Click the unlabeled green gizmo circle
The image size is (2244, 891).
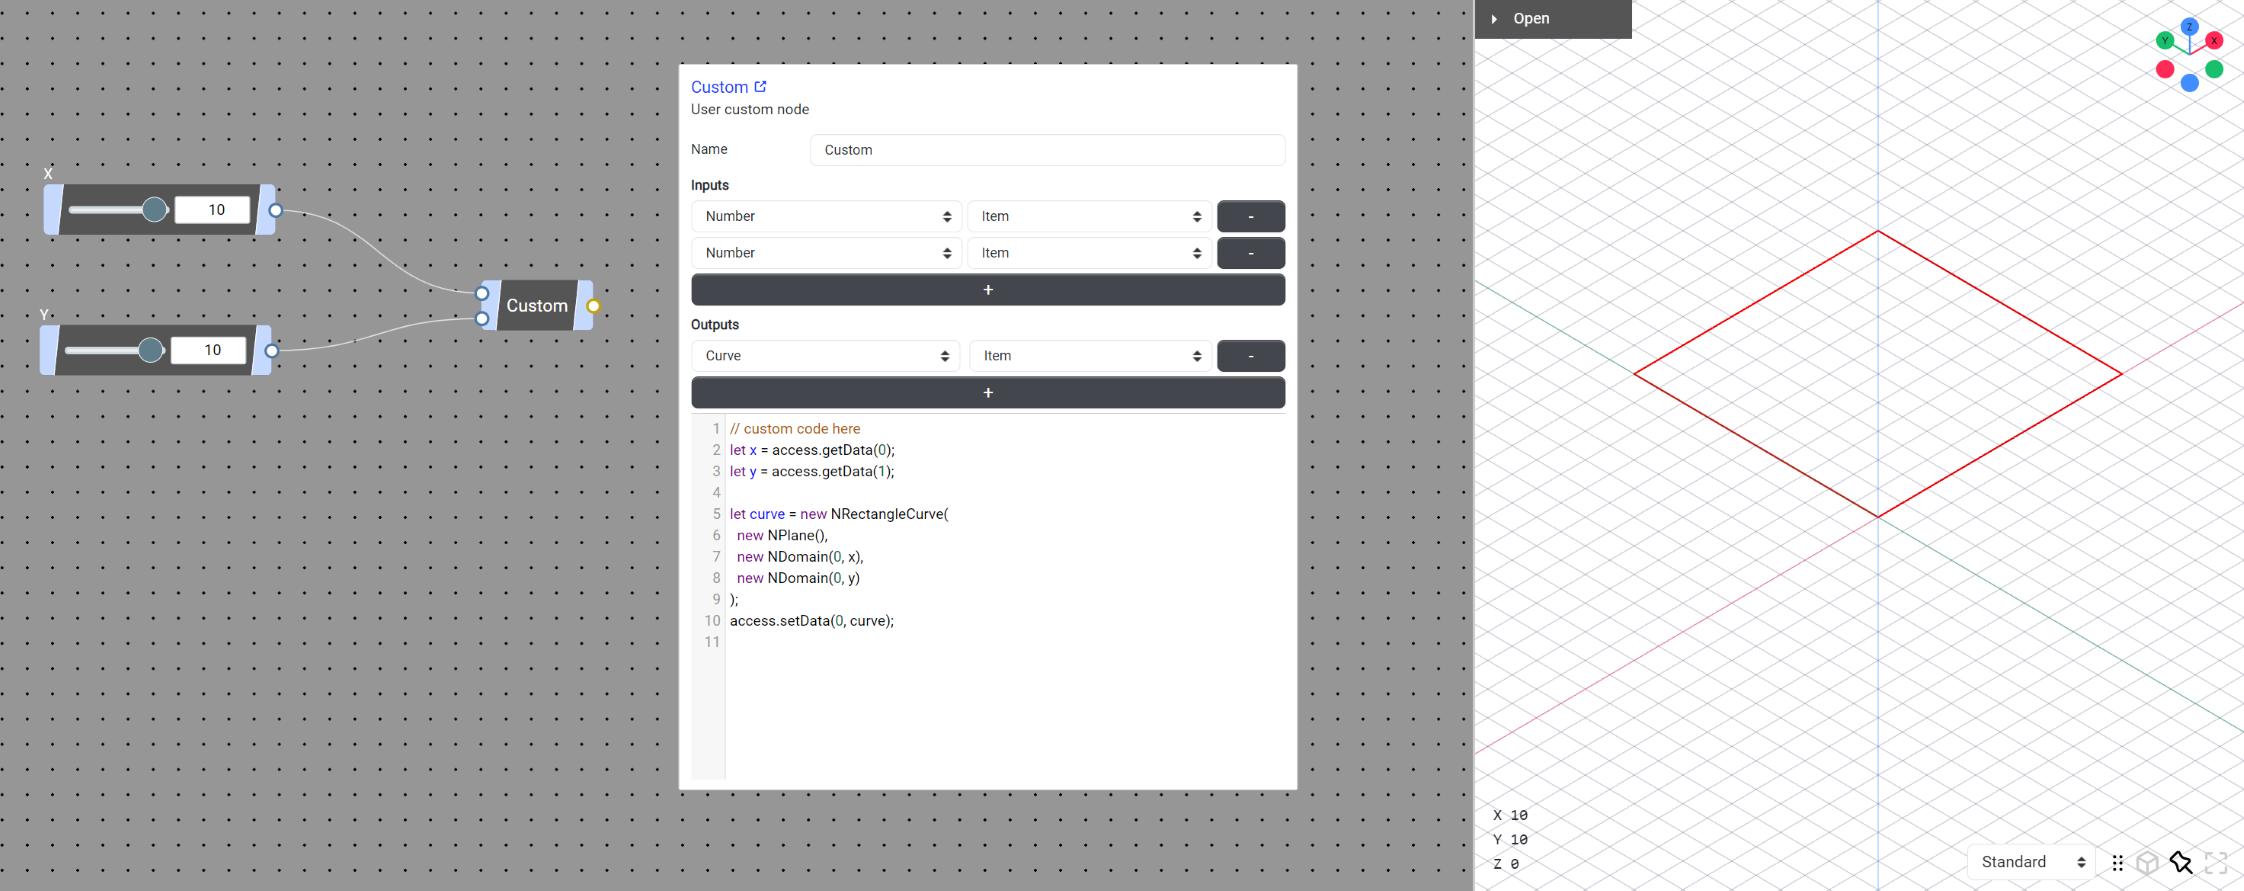tap(2214, 69)
